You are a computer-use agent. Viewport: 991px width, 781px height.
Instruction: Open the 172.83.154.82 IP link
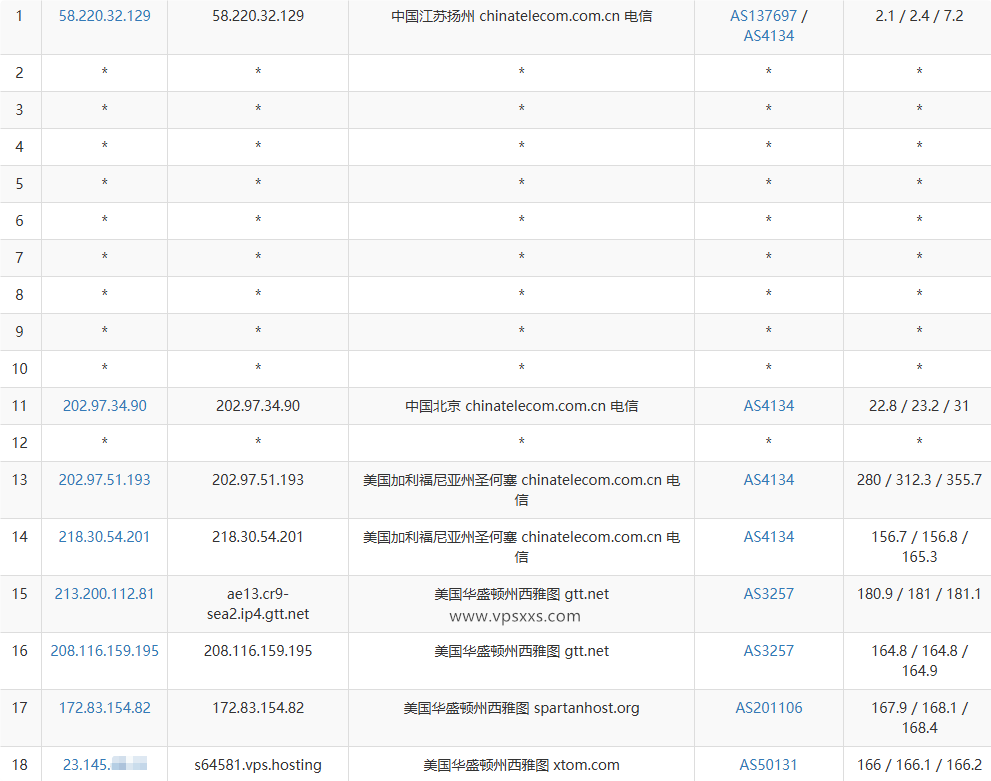[104, 708]
